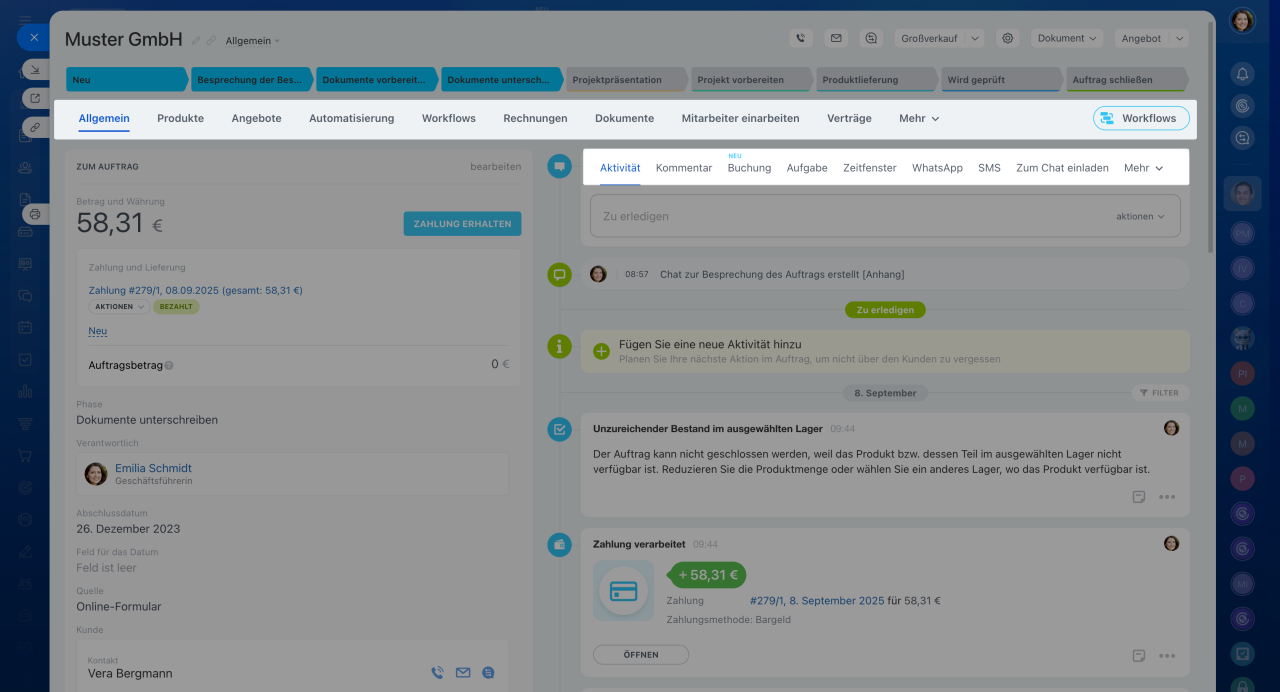Expand the Dokument dropdown
The image size is (1280, 692).
click(1067, 38)
